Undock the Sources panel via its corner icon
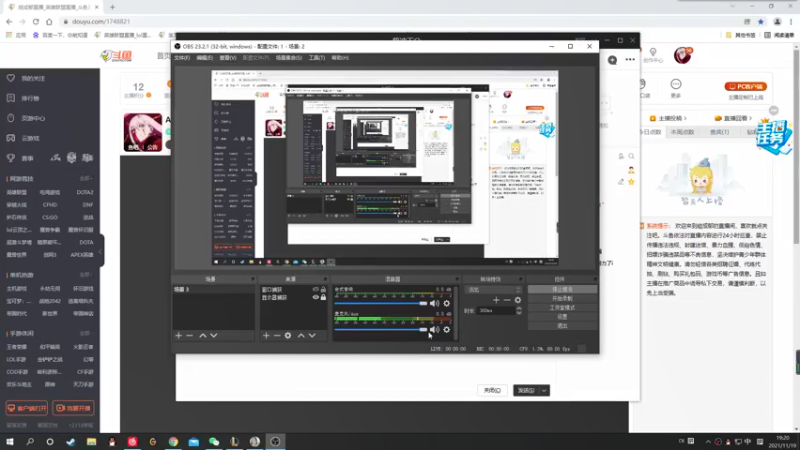 pos(325,279)
